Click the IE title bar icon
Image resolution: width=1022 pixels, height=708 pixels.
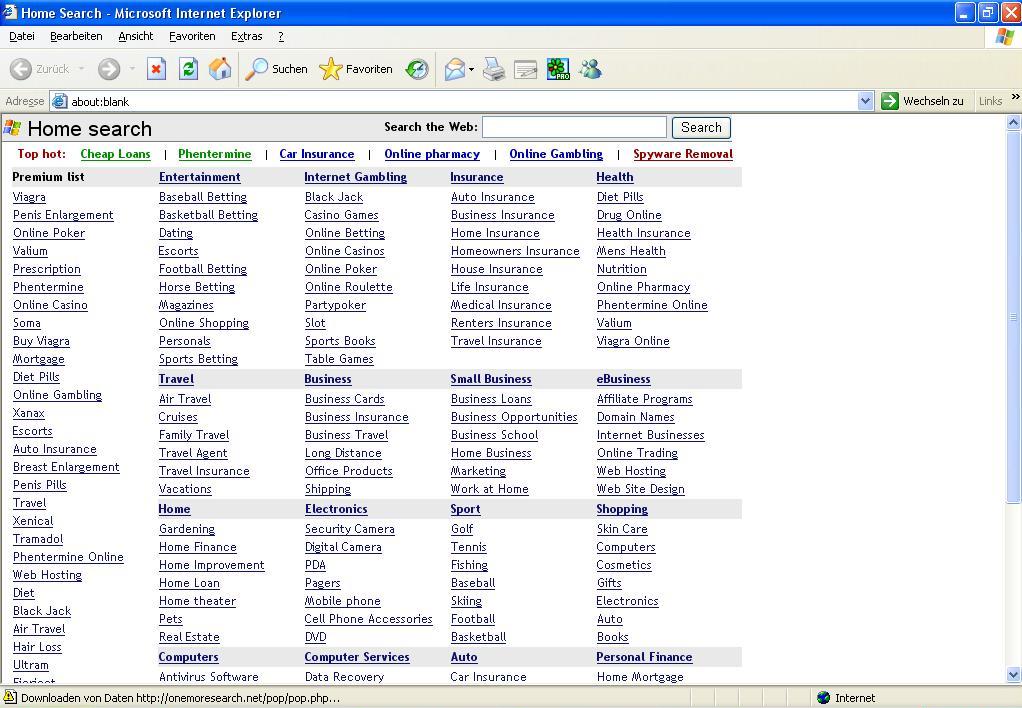pos(10,12)
